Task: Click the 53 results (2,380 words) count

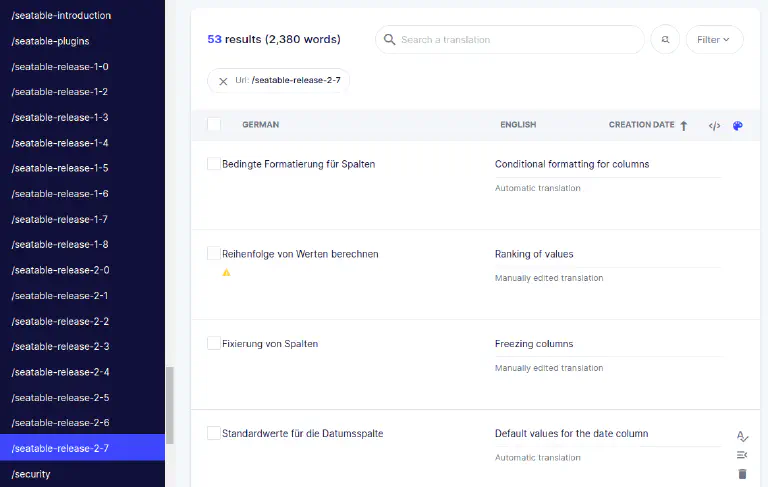Action: click(274, 39)
